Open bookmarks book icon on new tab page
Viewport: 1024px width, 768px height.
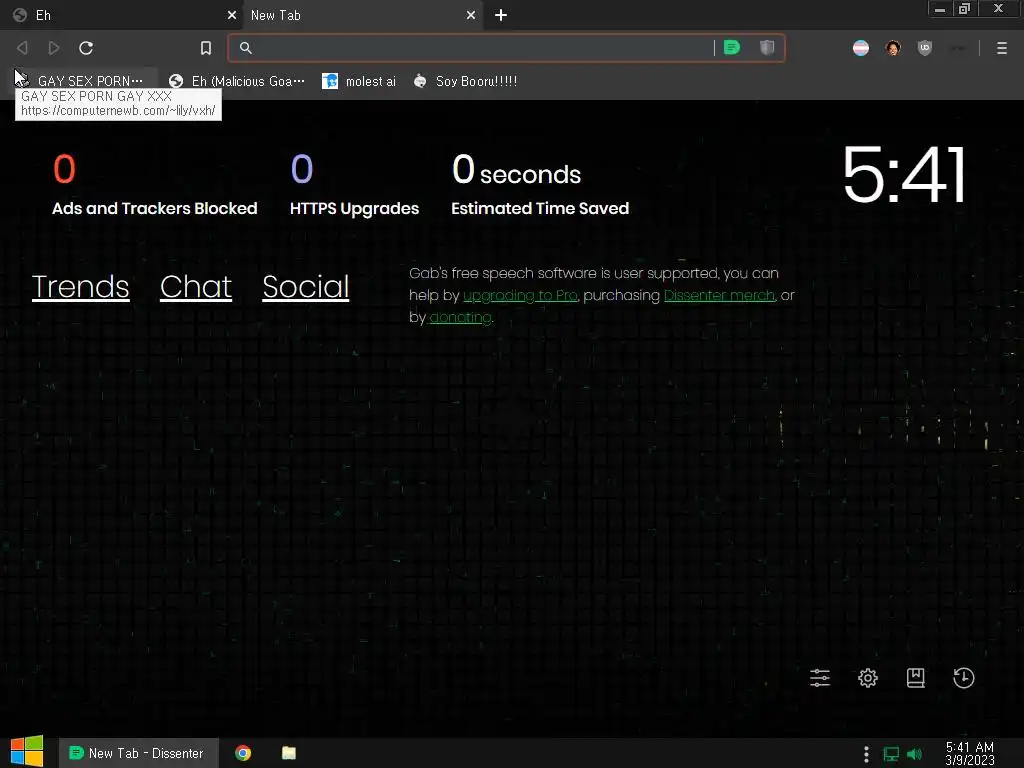pos(916,678)
